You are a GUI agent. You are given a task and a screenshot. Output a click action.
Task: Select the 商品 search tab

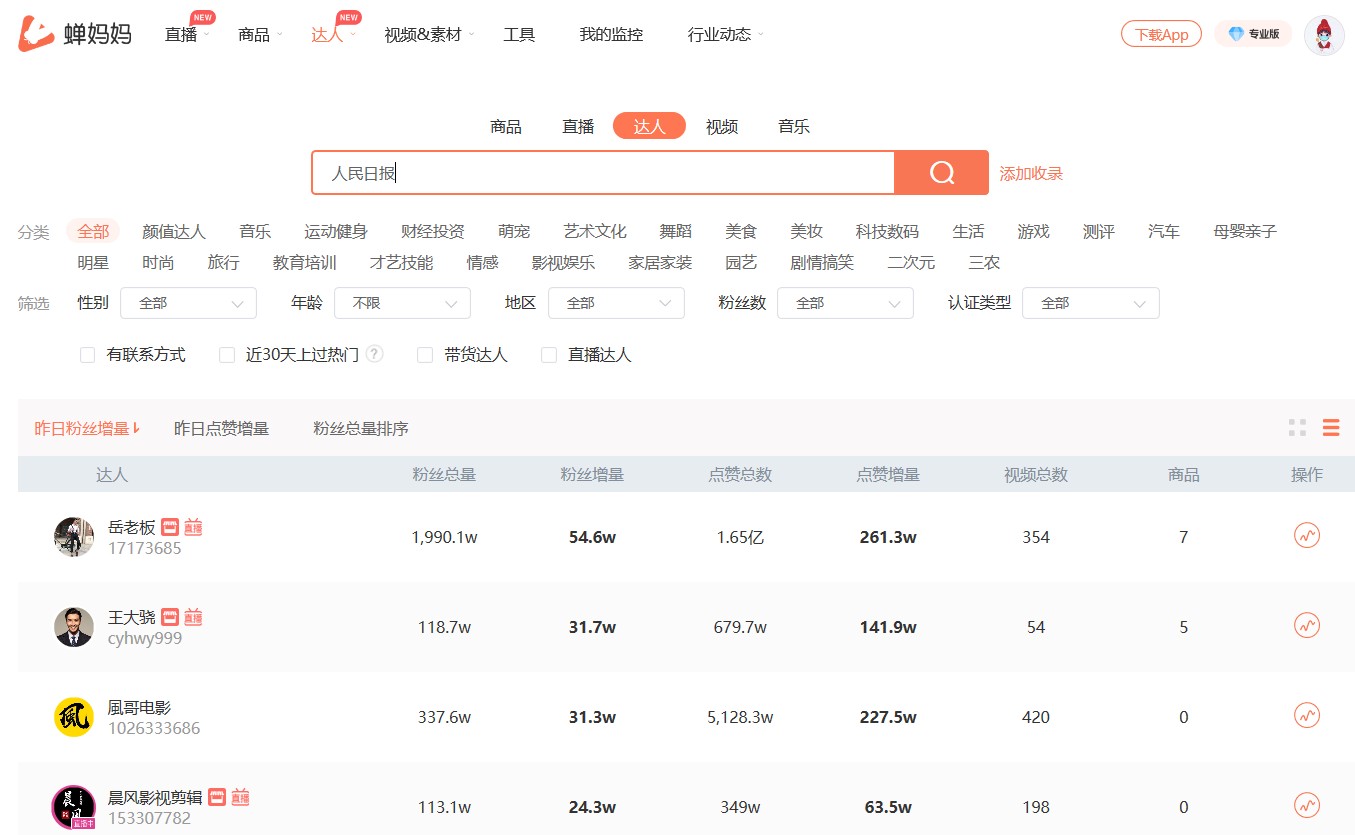506,126
